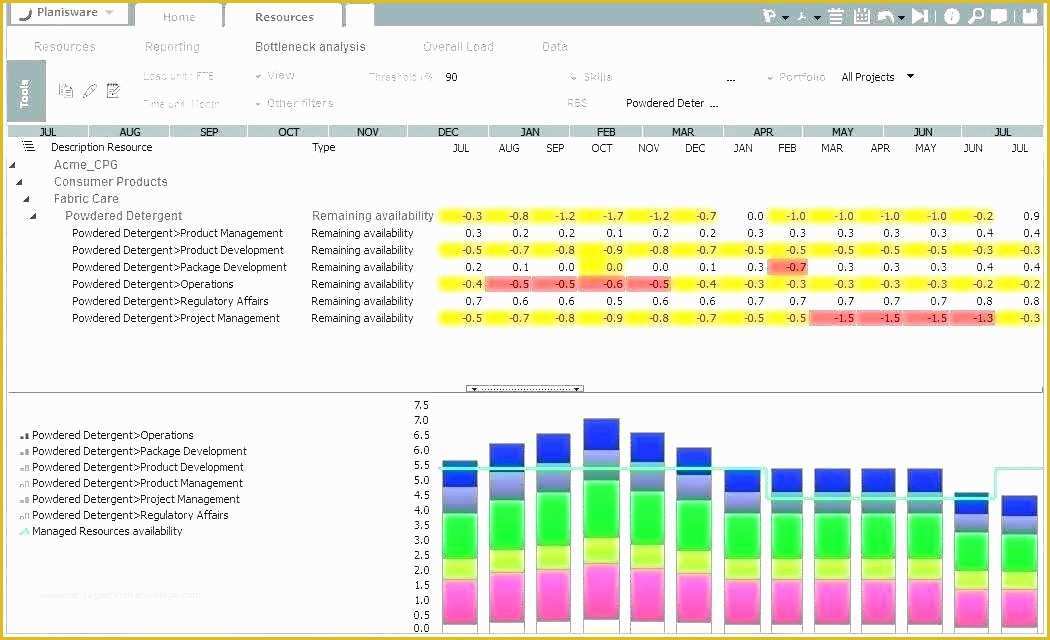Image resolution: width=1050 pixels, height=640 pixels.
Task: Click the round info icon in top toolbar
Action: [952, 16]
